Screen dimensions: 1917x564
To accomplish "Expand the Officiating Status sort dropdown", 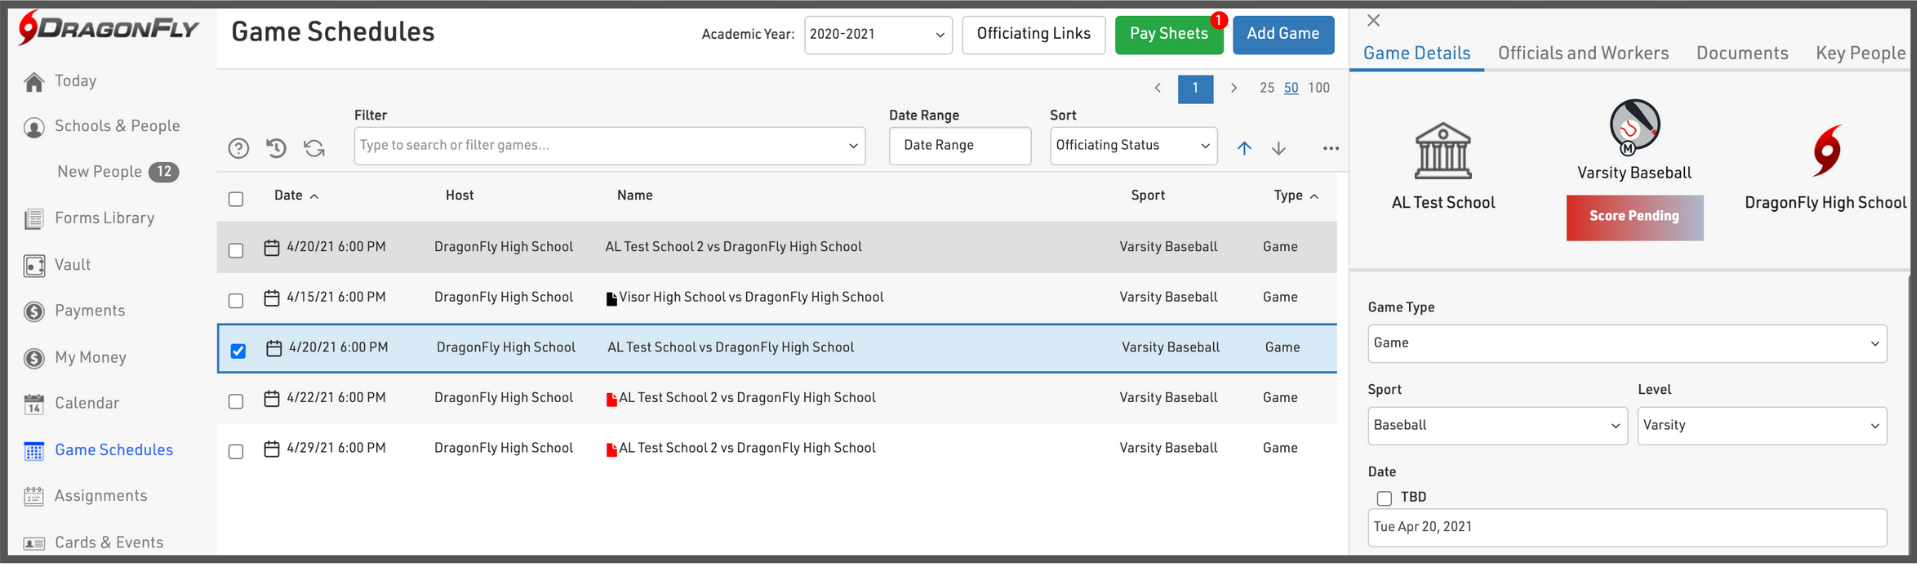I will point(1132,146).
